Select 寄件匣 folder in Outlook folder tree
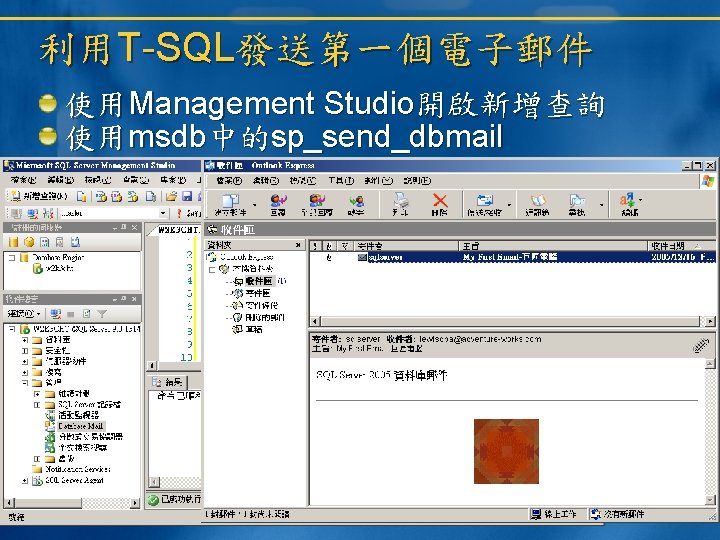The image size is (720, 540). [x=257, y=293]
